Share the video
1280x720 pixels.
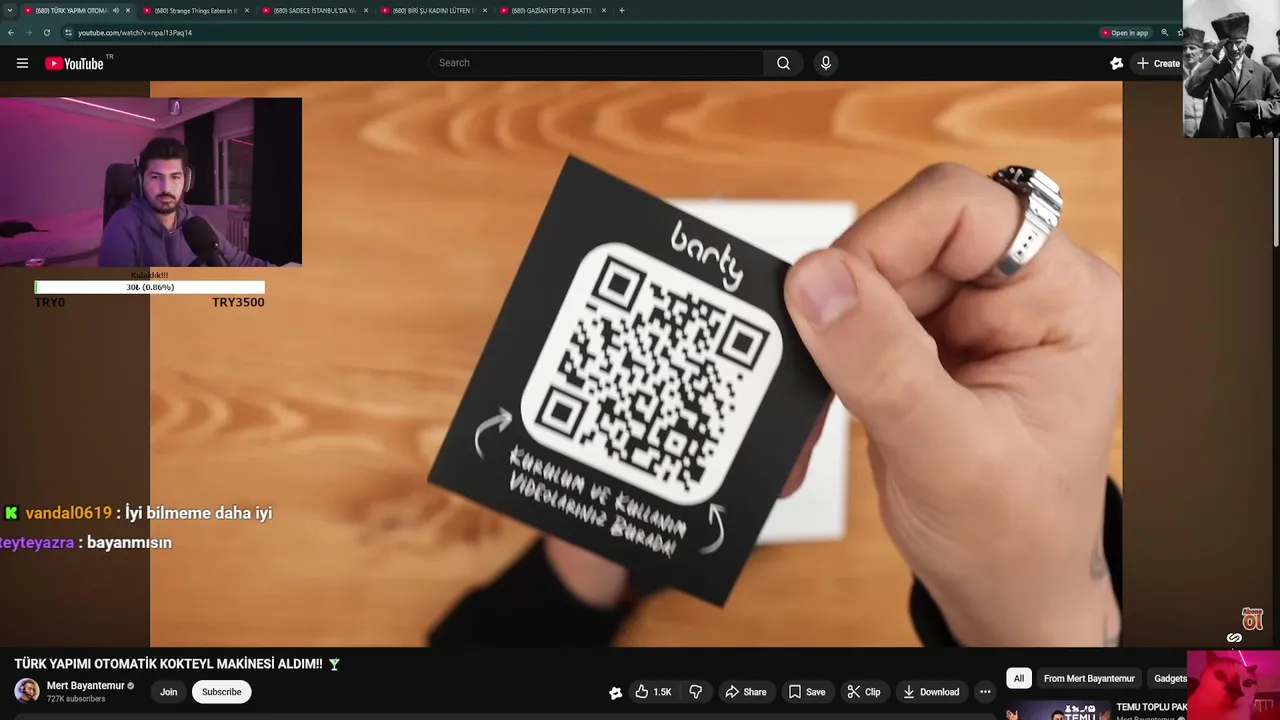click(746, 692)
